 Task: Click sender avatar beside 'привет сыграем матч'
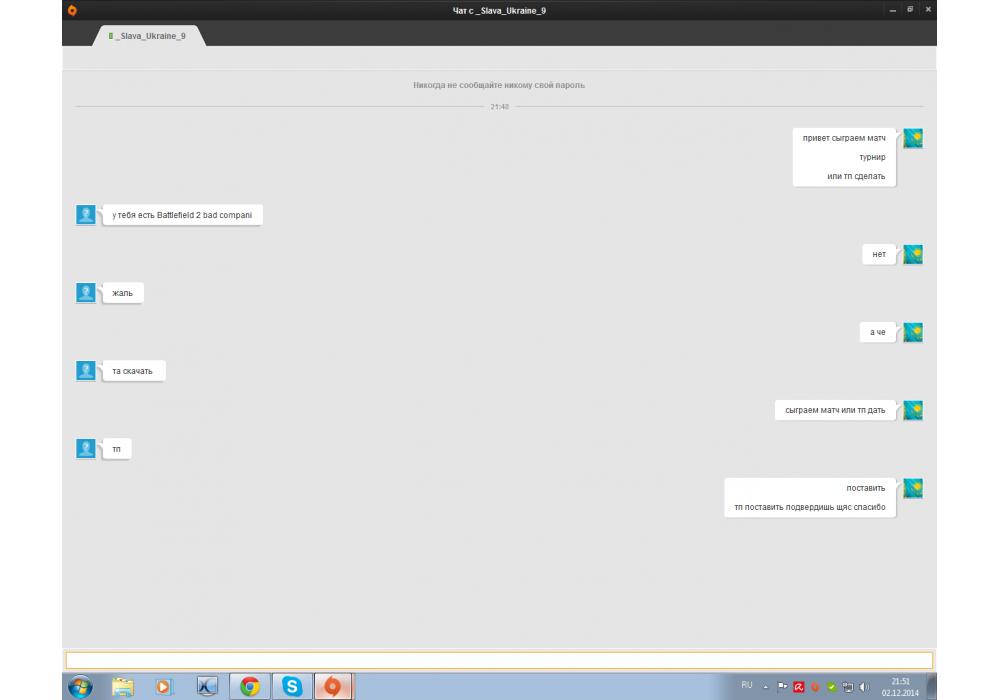pyautogui.click(x=912, y=138)
